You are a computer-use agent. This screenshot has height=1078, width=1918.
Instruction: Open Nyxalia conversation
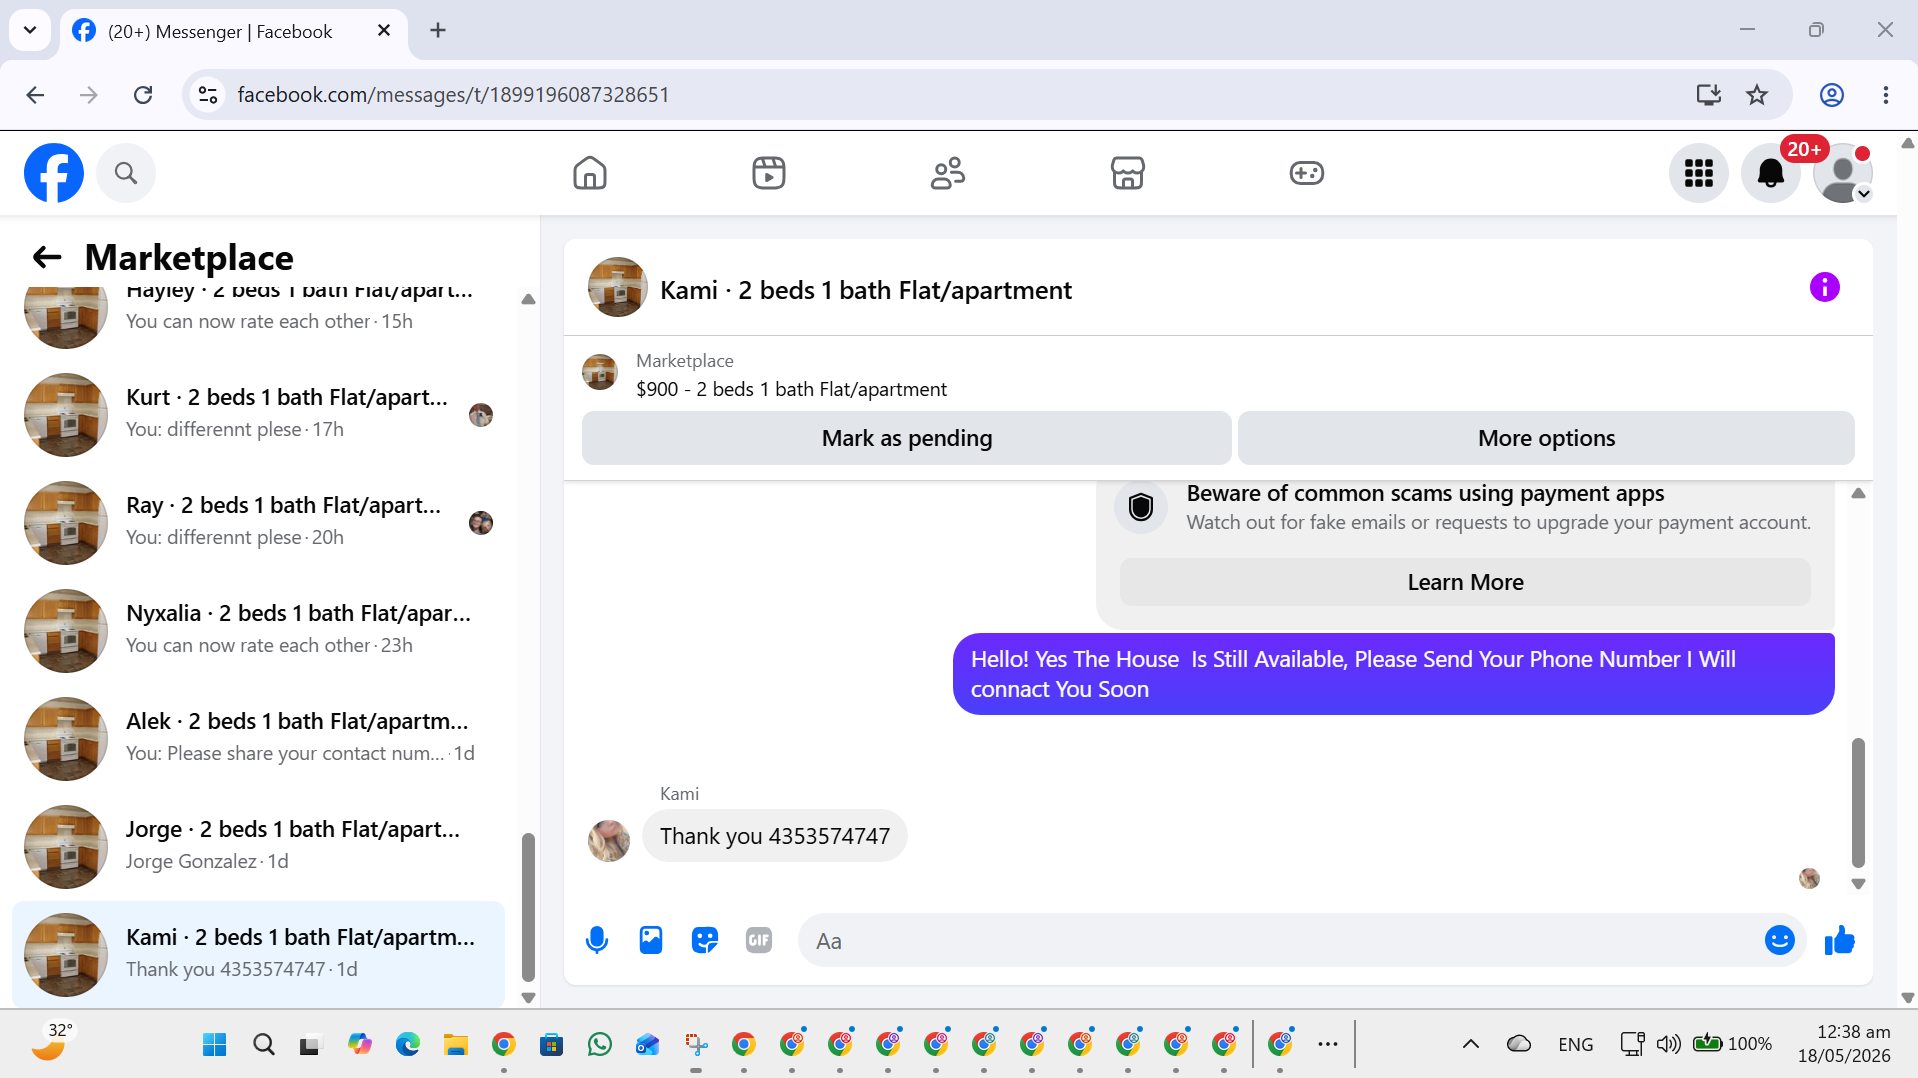coord(258,630)
